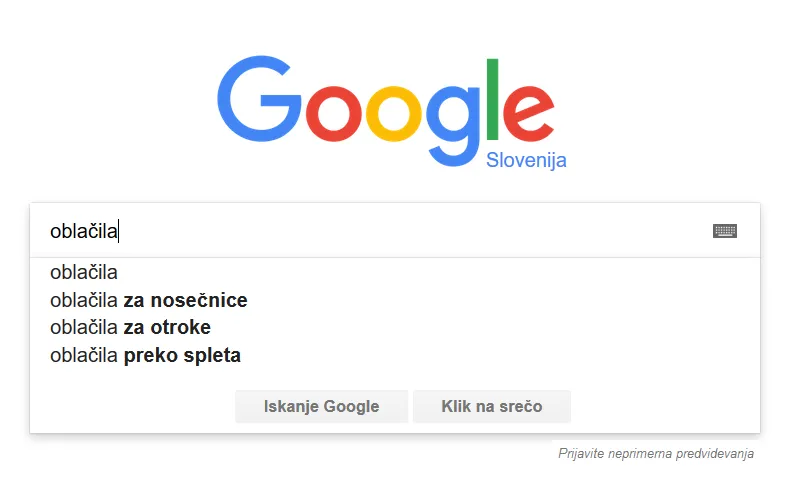Click the bold text 'za nosečnice'
Viewport: 801px width, 485px height.
click(x=185, y=300)
